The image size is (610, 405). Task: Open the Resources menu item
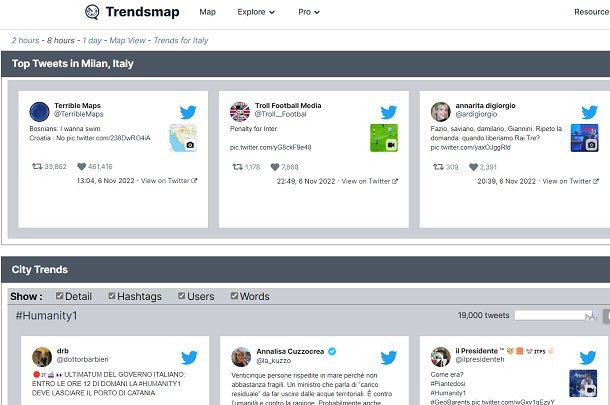[592, 12]
